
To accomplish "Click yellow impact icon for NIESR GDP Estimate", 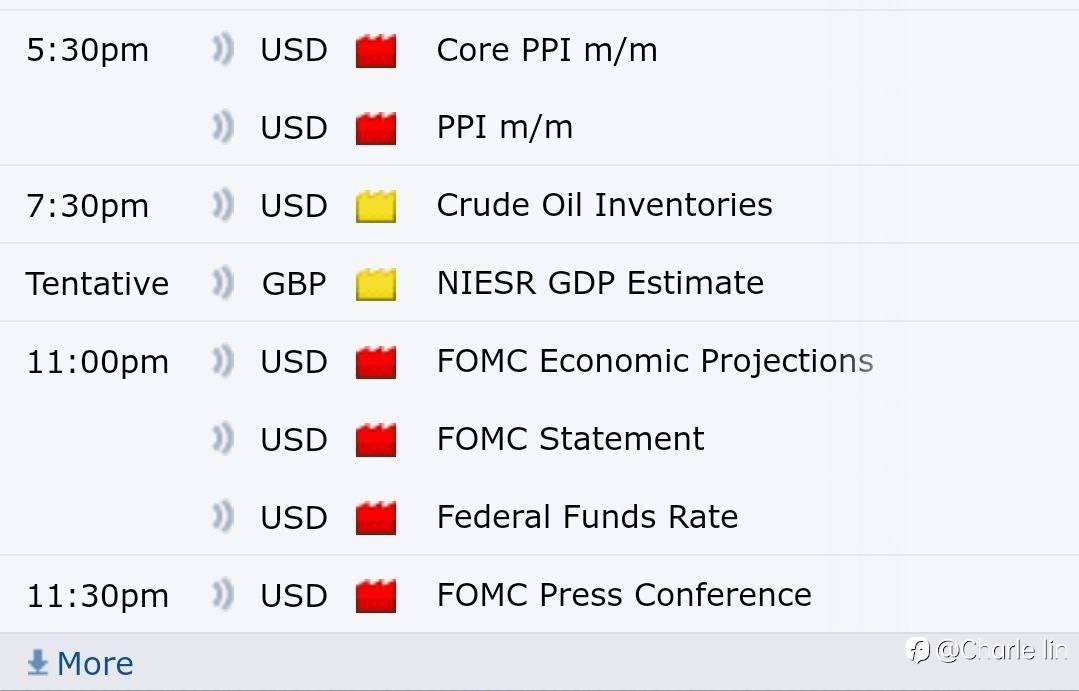I will pos(376,285).
